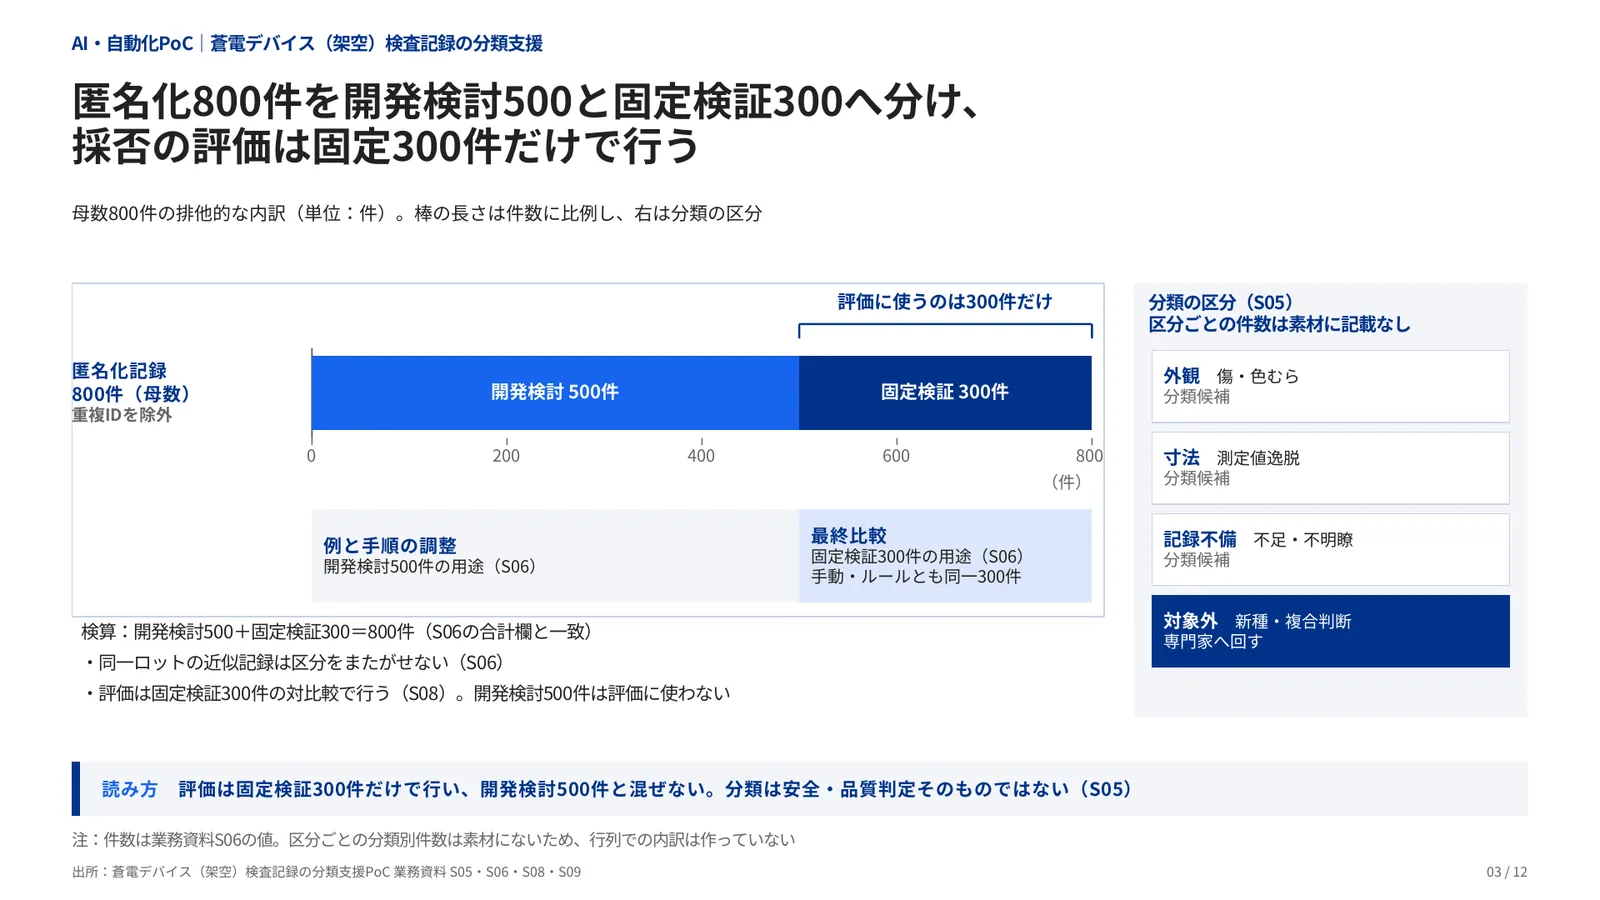The height and width of the screenshot is (900, 1600).
Task: Click axis tick label '600'
Action: click(896, 456)
